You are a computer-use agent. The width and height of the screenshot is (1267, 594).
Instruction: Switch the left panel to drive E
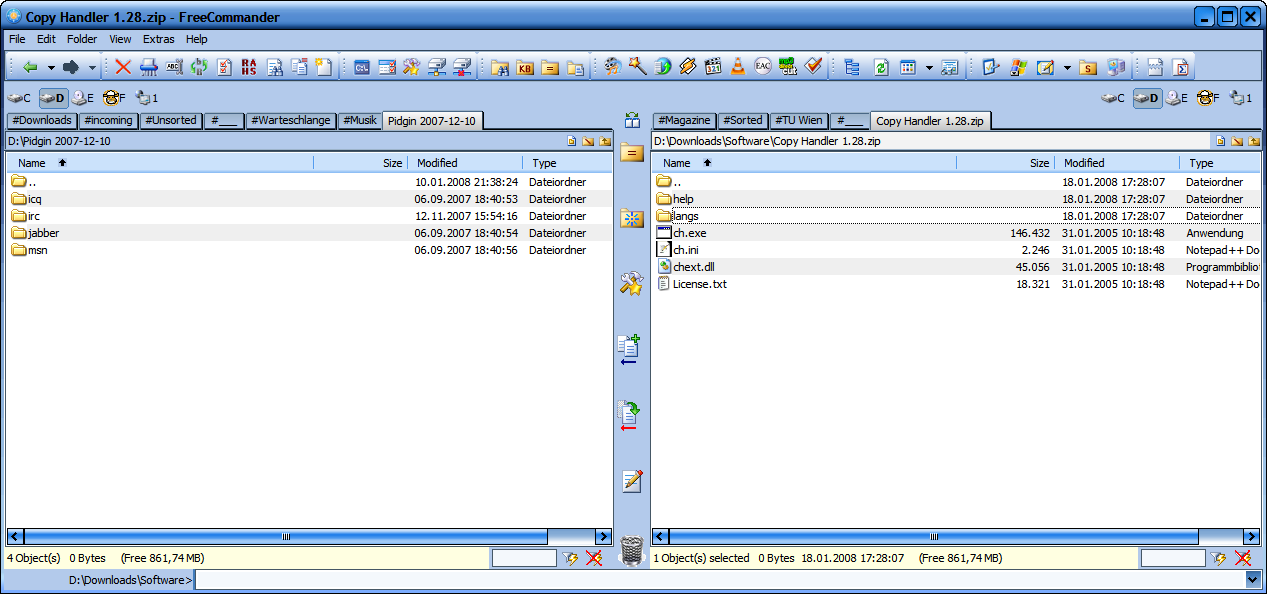pos(83,98)
